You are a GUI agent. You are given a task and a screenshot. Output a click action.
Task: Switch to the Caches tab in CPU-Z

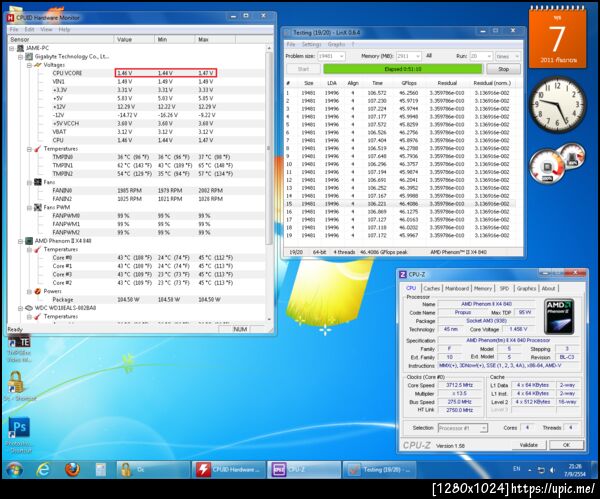pyautogui.click(x=432, y=288)
